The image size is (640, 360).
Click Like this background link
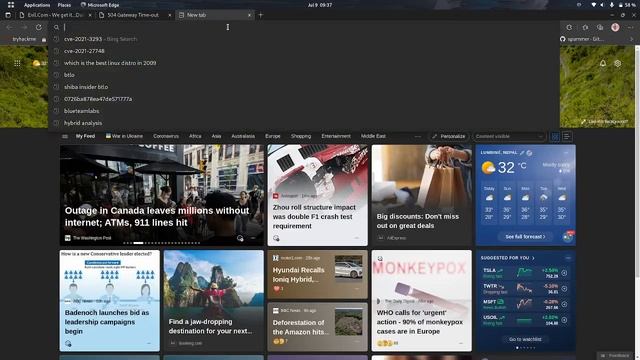604,122
